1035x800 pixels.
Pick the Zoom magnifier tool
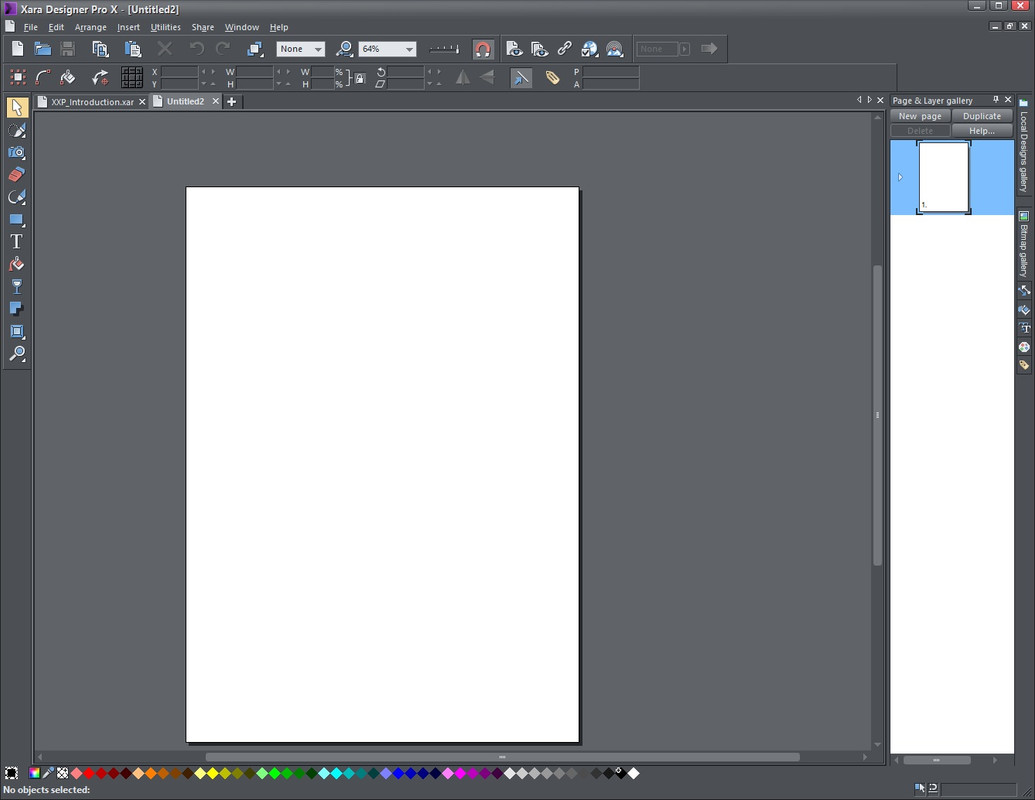(x=17, y=353)
